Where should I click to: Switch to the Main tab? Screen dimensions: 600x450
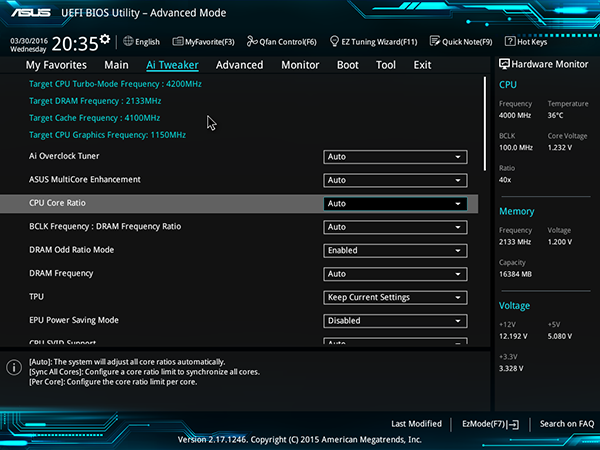[x=116, y=65]
